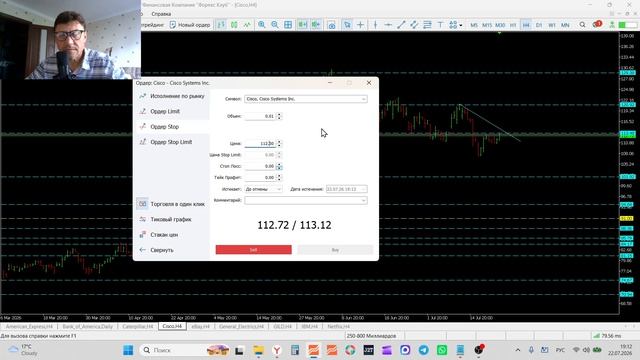This screenshot has width=640, height=360.
Task: Switch to the American_Express,H4 chart tab
Action: pyautogui.click(x=29, y=327)
